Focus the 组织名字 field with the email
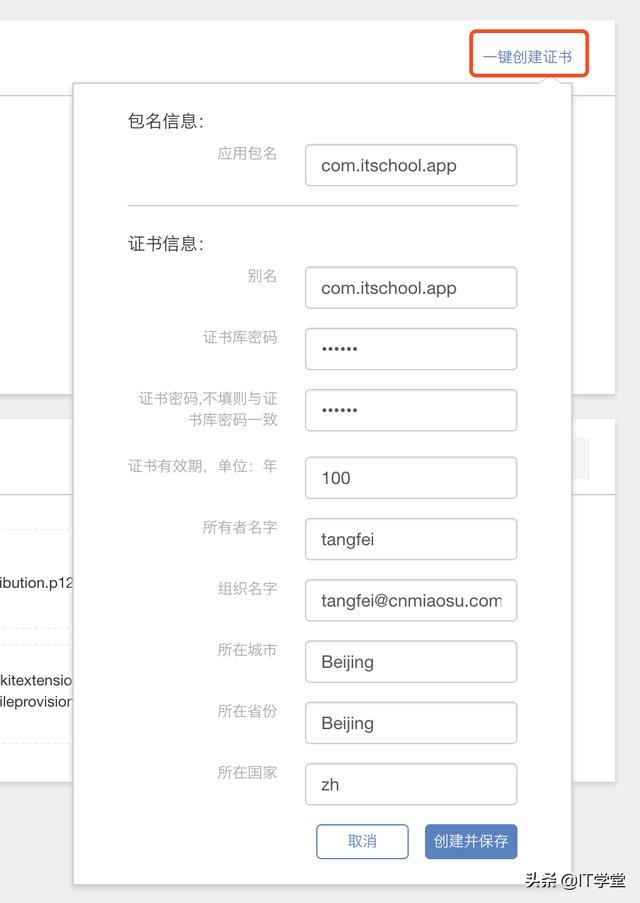Image resolution: width=640 pixels, height=903 pixels. coord(411,601)
